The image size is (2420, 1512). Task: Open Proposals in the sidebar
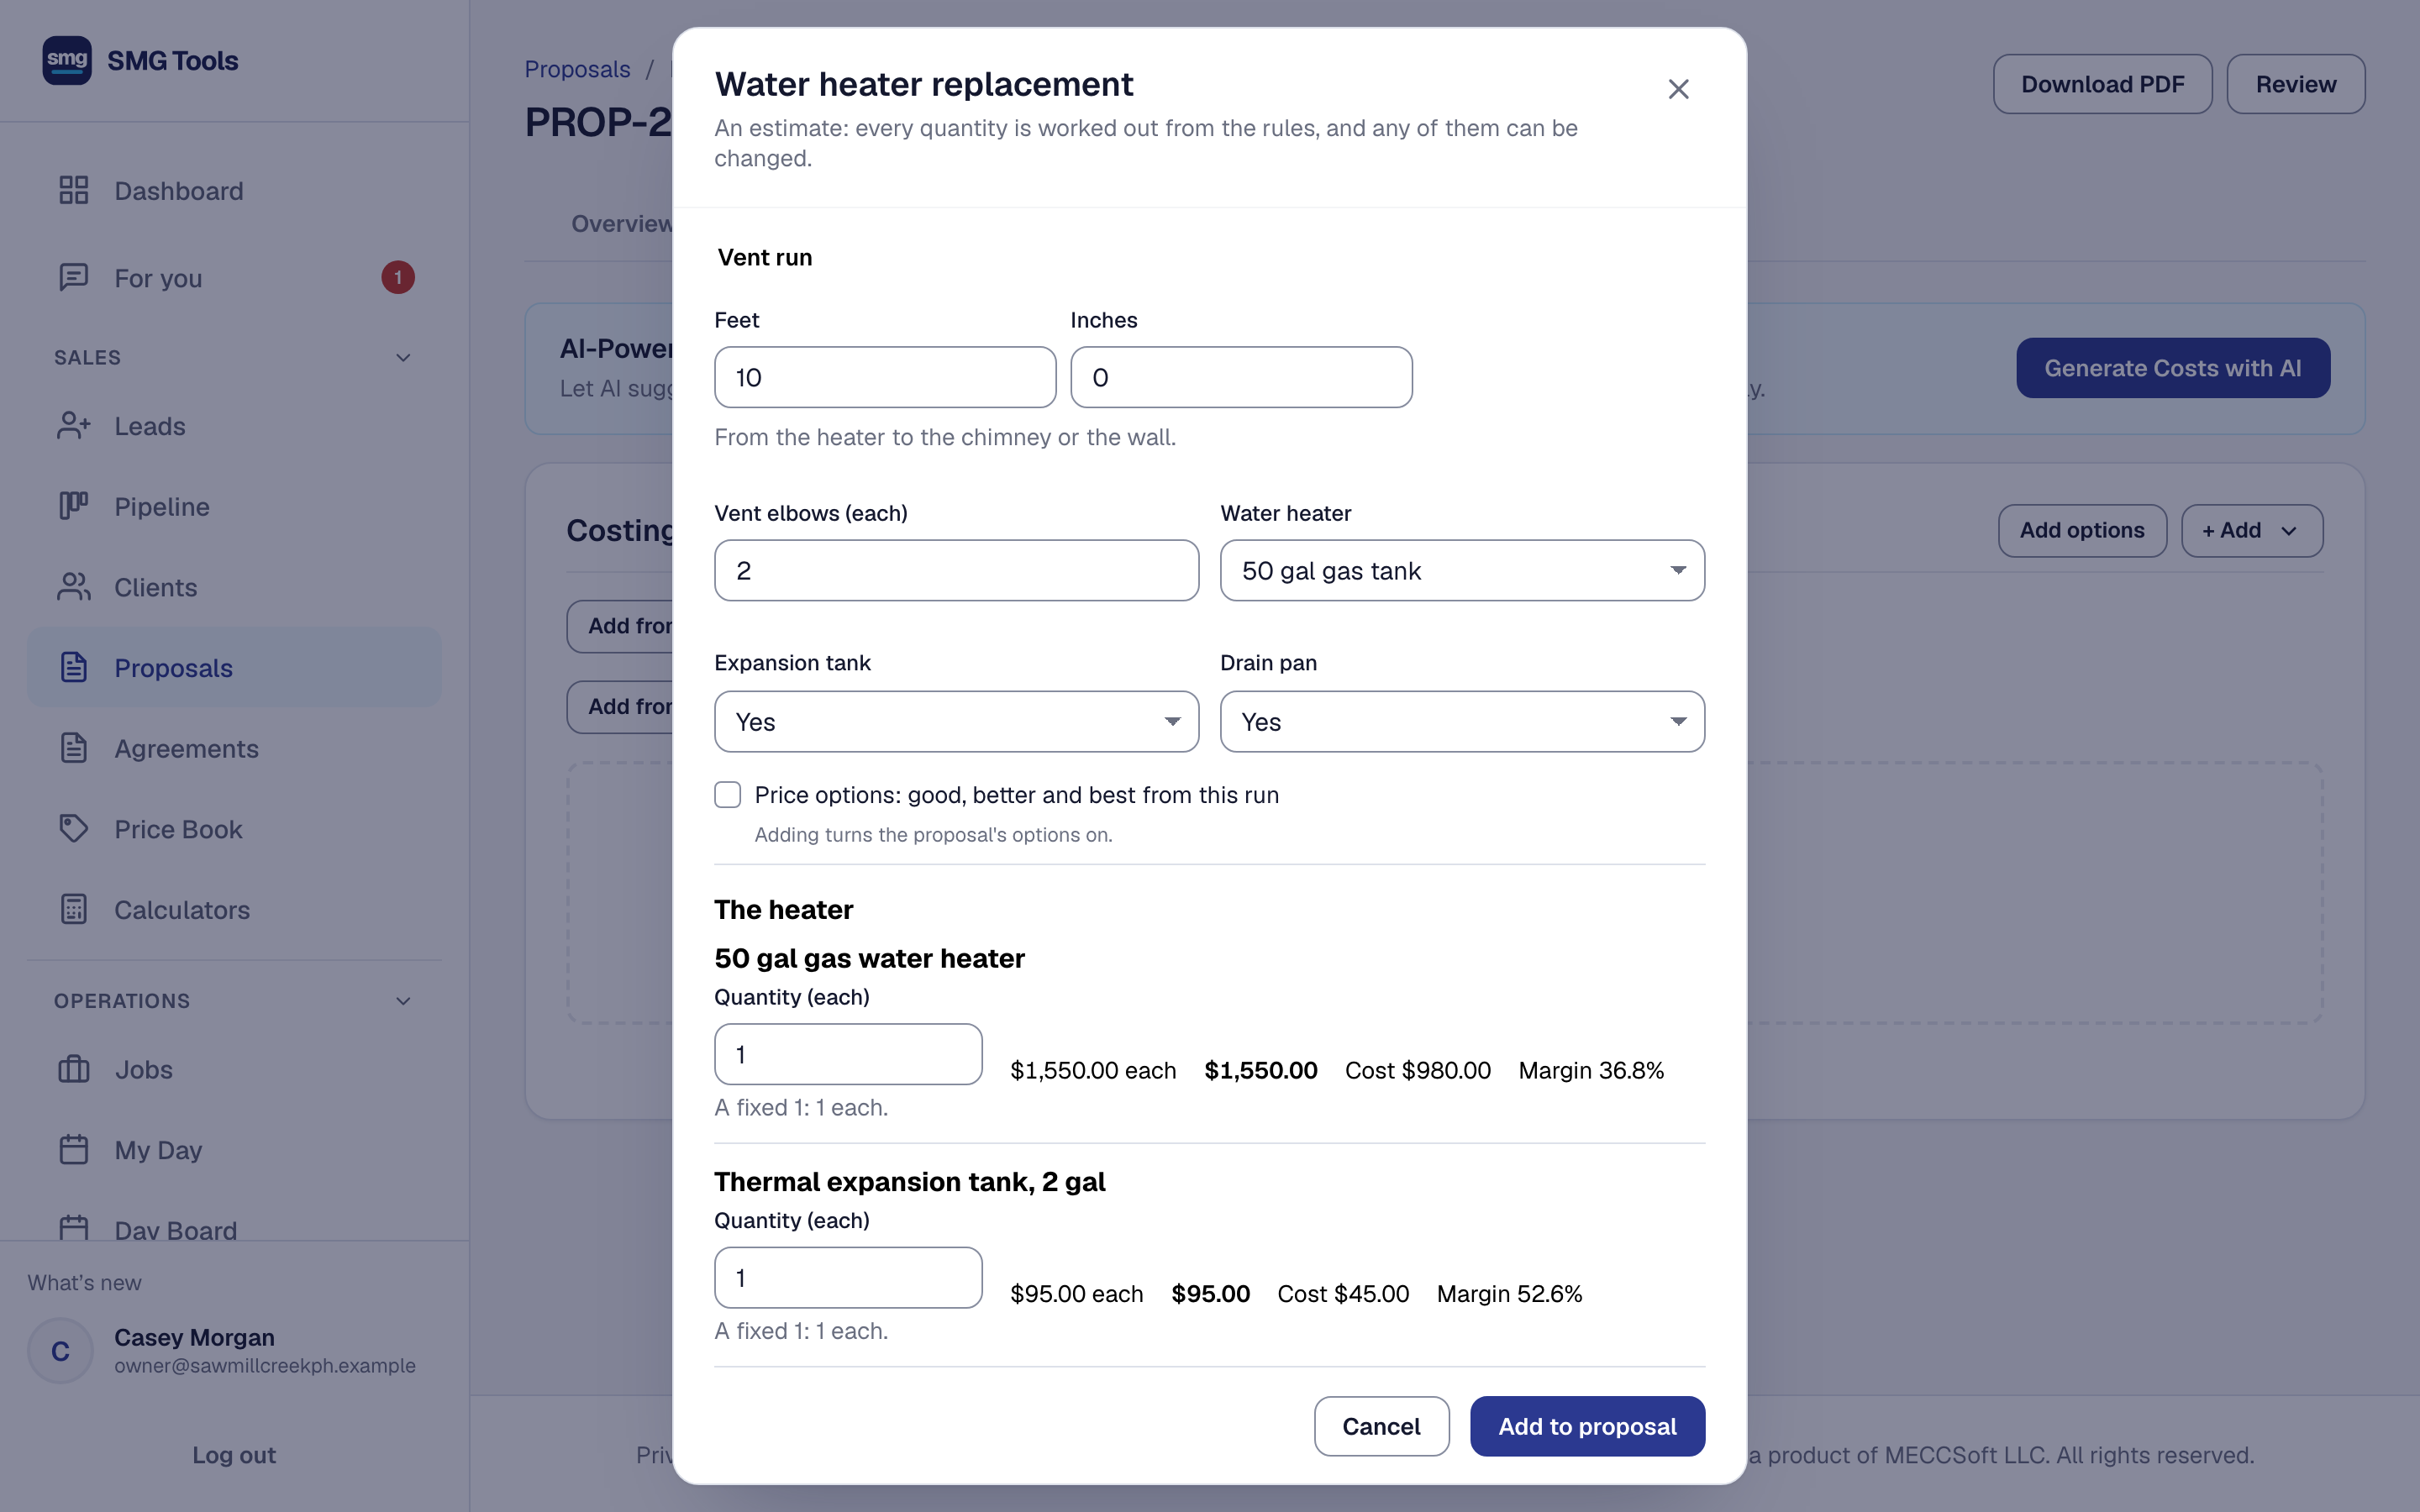pyautogui.click(x=234, y=667)
